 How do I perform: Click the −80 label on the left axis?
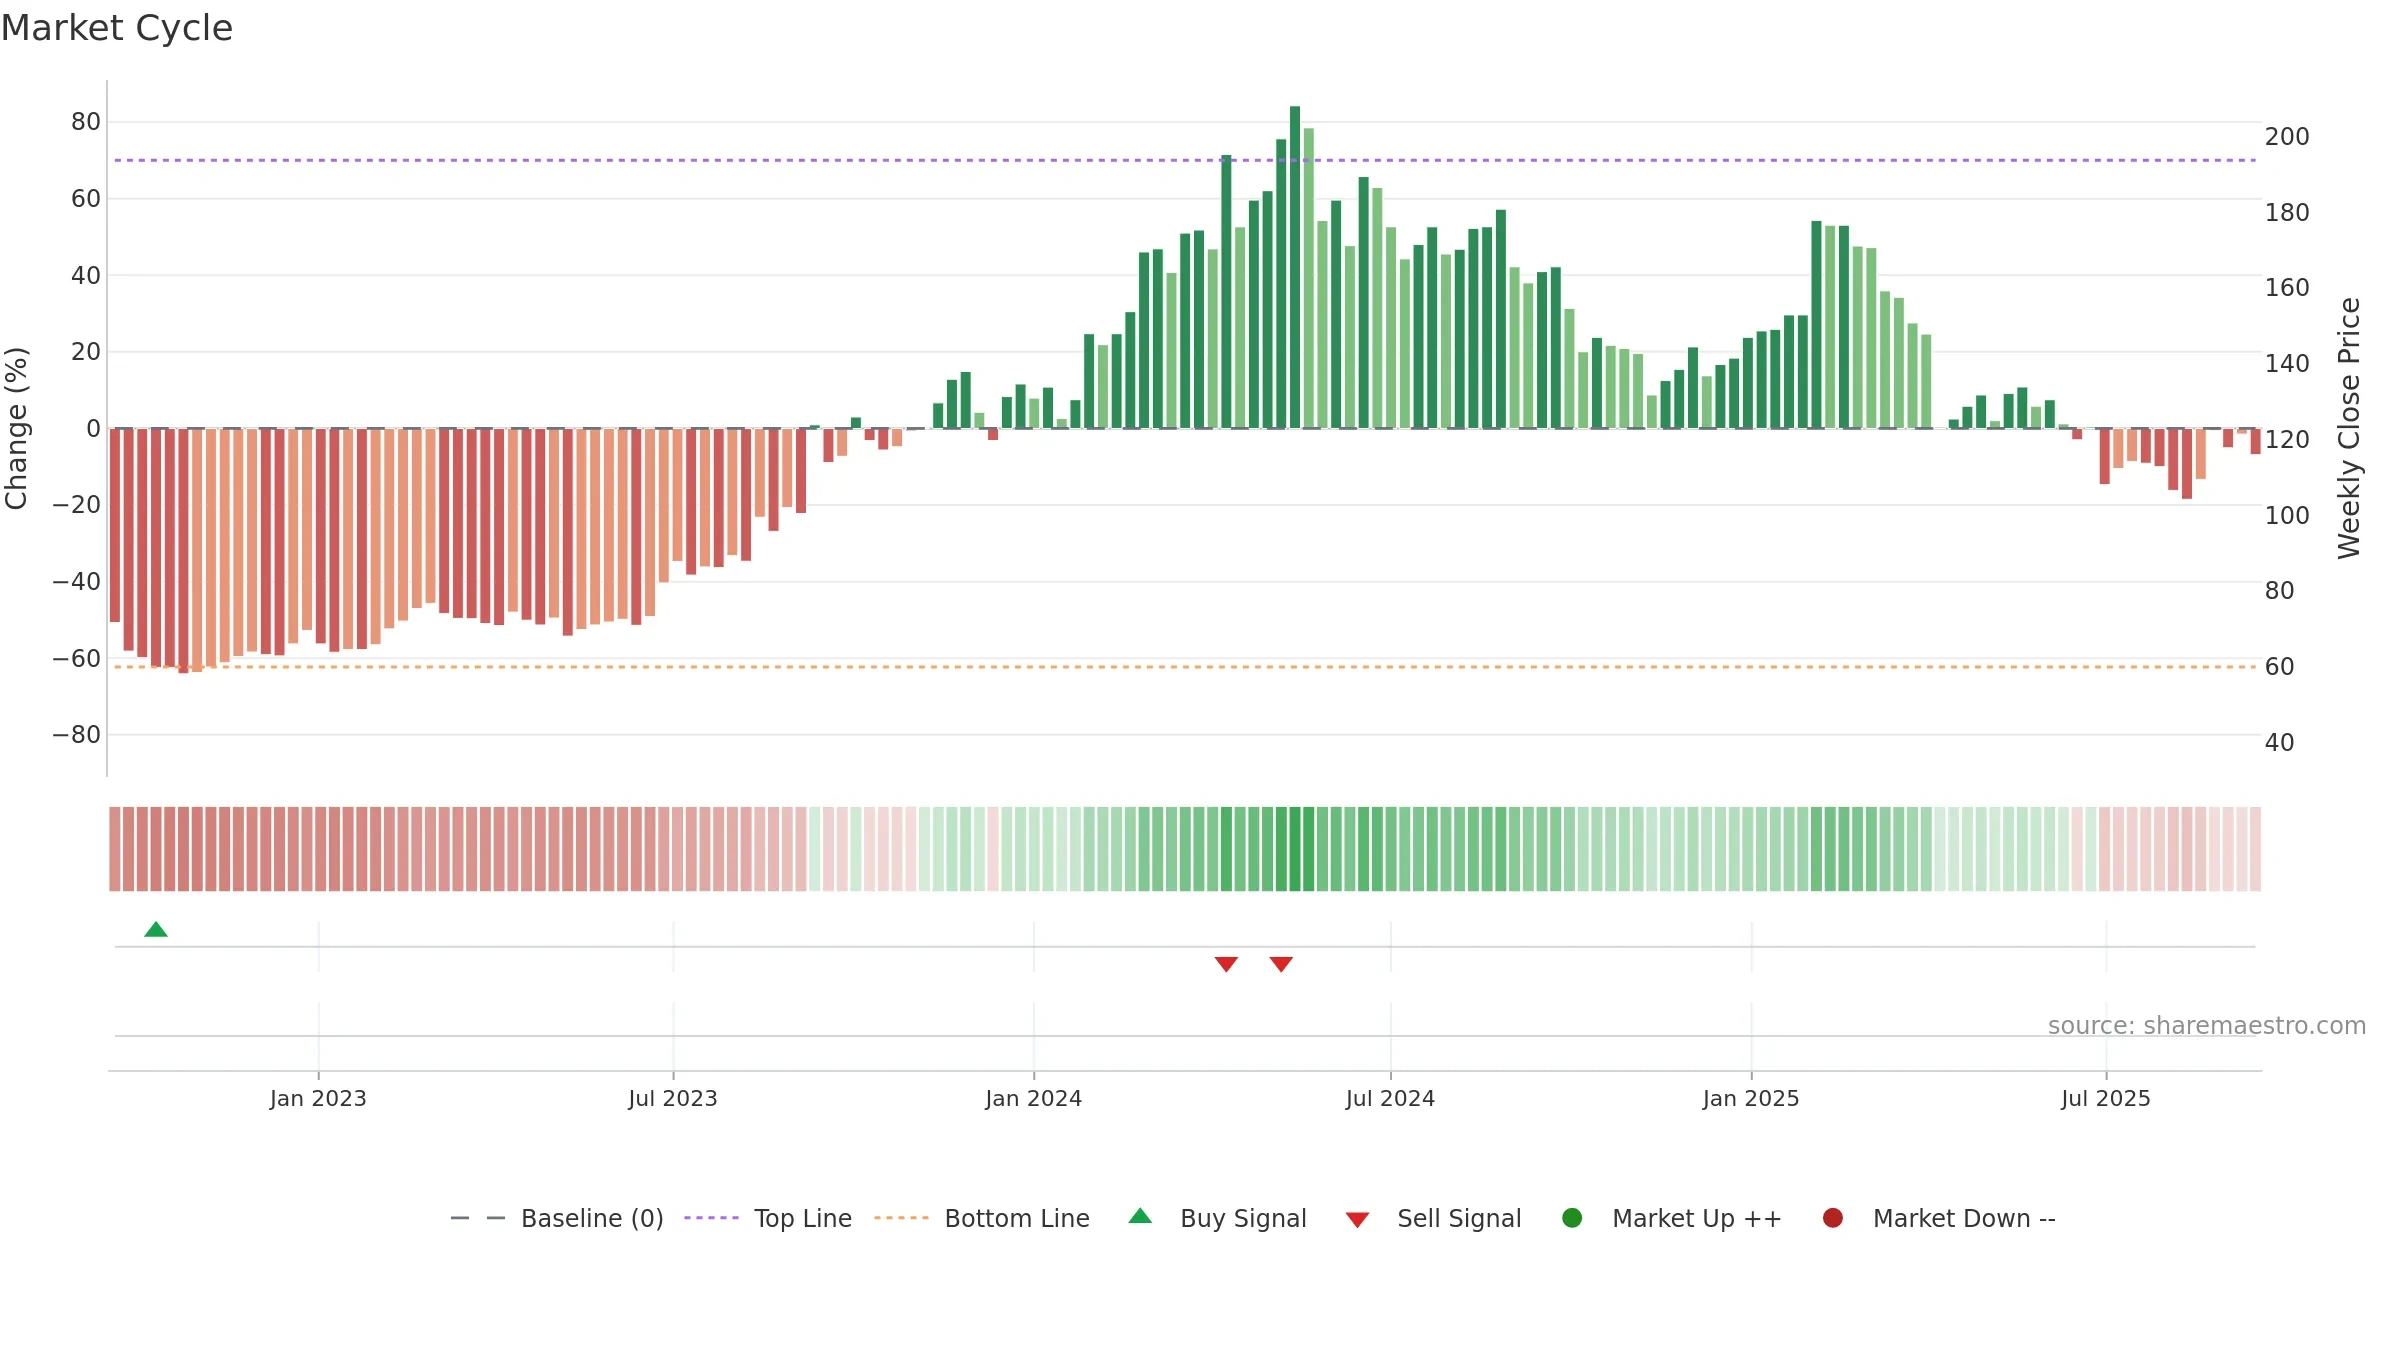tap(77, 735)
